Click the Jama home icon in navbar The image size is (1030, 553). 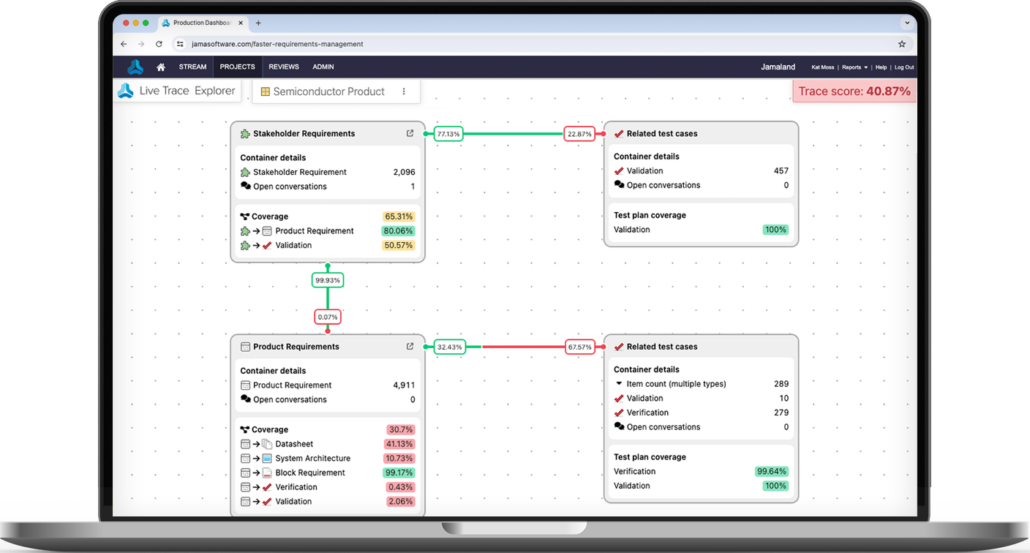click(160, 67)
